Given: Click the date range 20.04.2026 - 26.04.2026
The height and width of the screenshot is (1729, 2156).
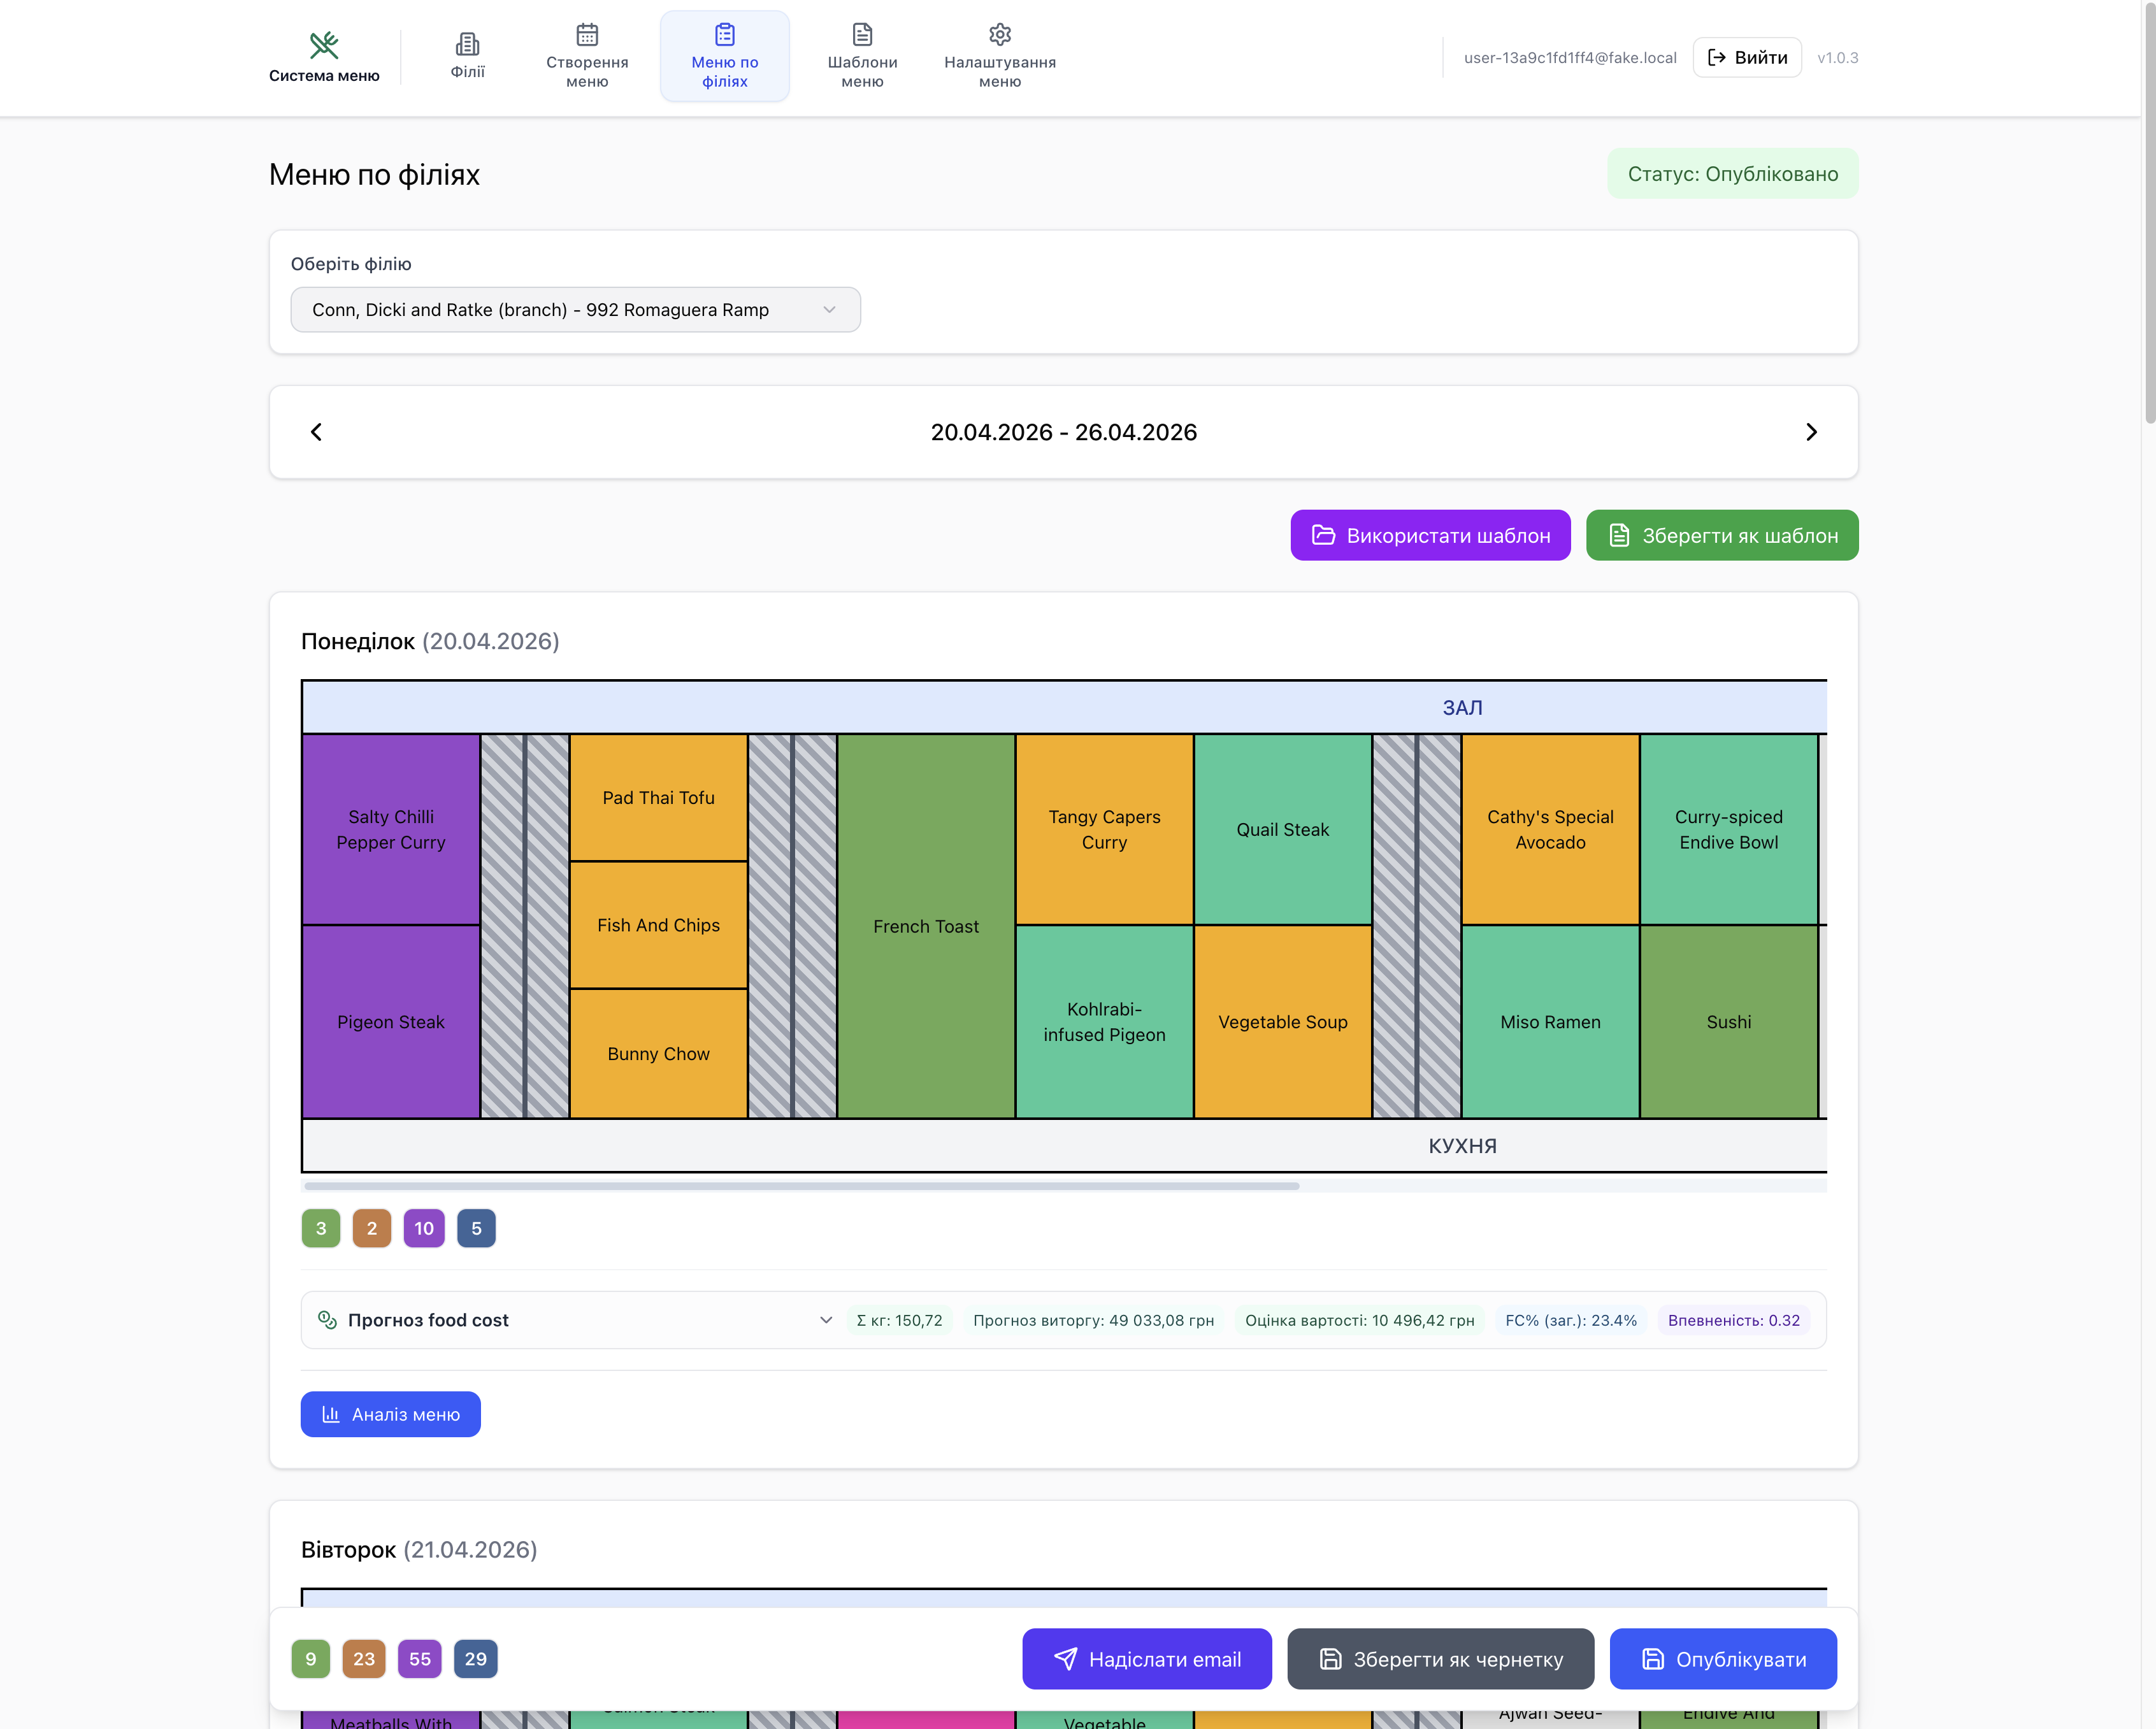Looking at the screenshot, I should click(1064, 432).
